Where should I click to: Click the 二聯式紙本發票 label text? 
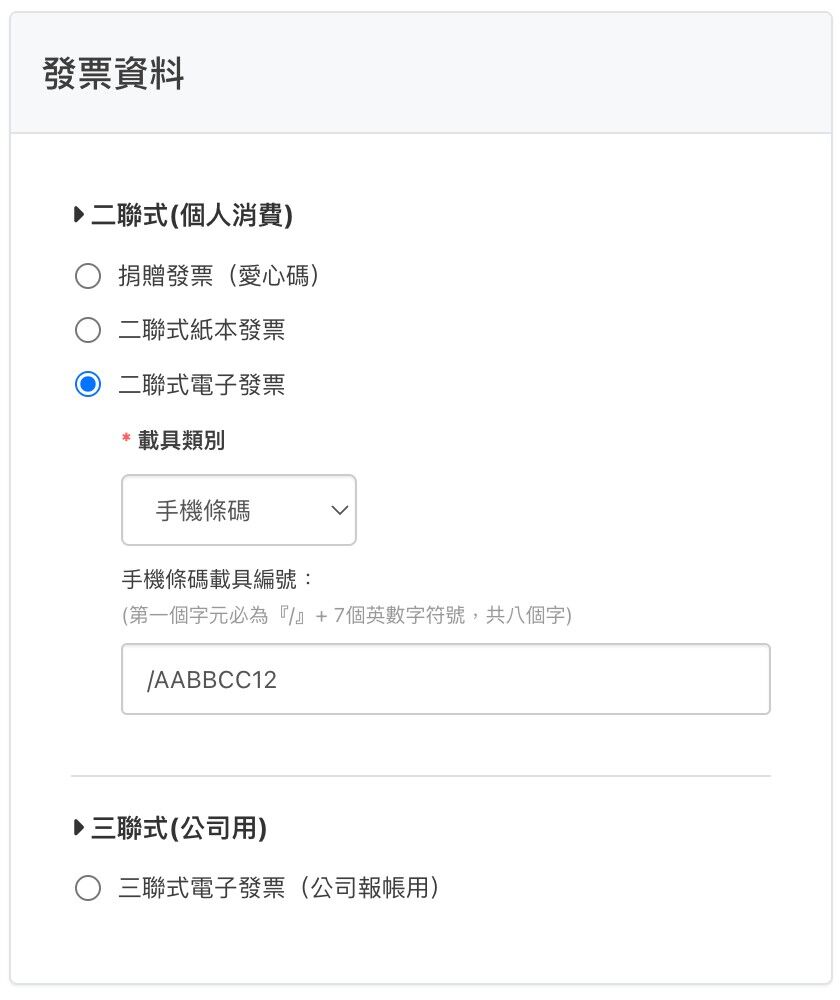click(x=202, y=330)
